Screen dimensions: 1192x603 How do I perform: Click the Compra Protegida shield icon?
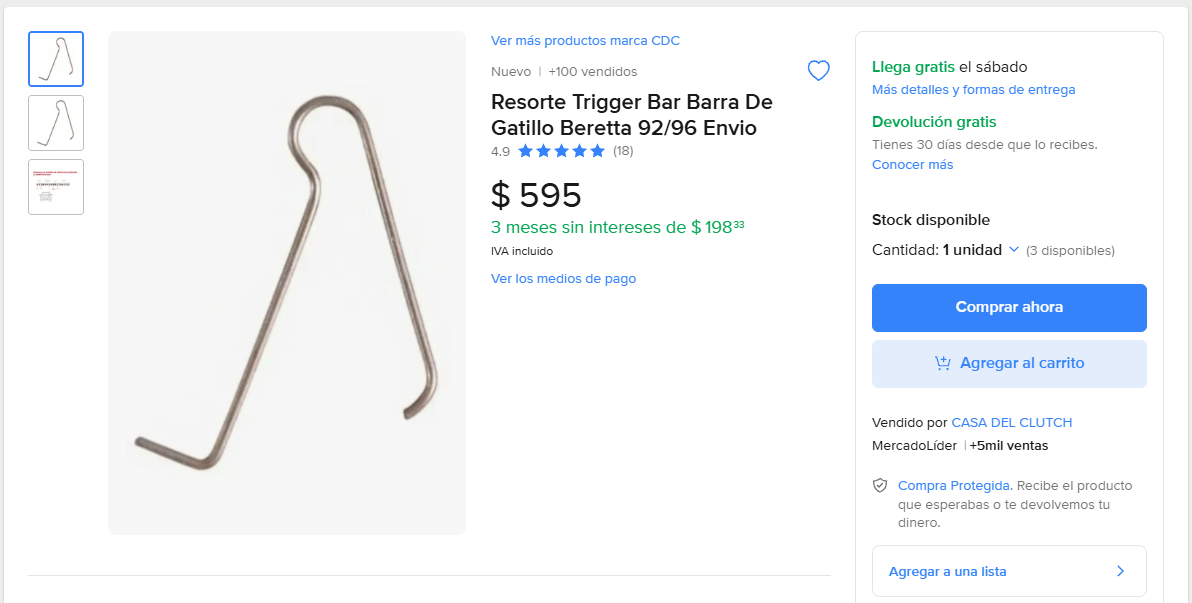coord(880,485)
